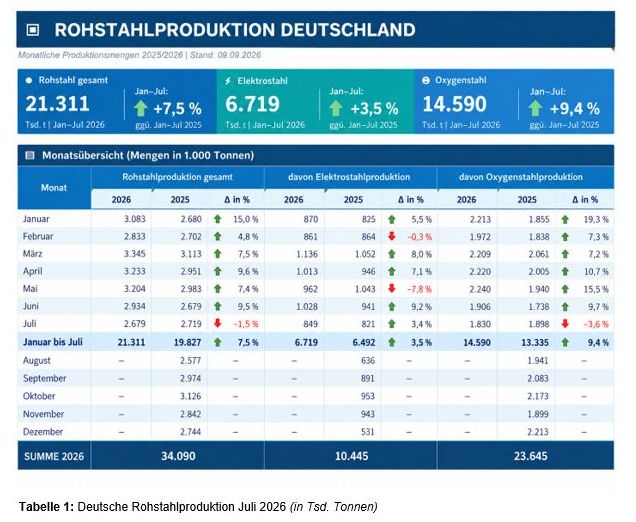Click the SUMME 2026 label
636x522 pixels.
point(54,456)
